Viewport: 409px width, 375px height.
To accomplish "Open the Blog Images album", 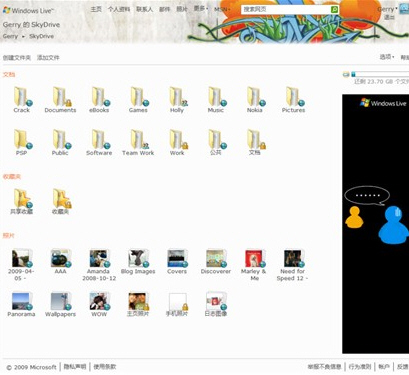I will [x=138, y=262].
